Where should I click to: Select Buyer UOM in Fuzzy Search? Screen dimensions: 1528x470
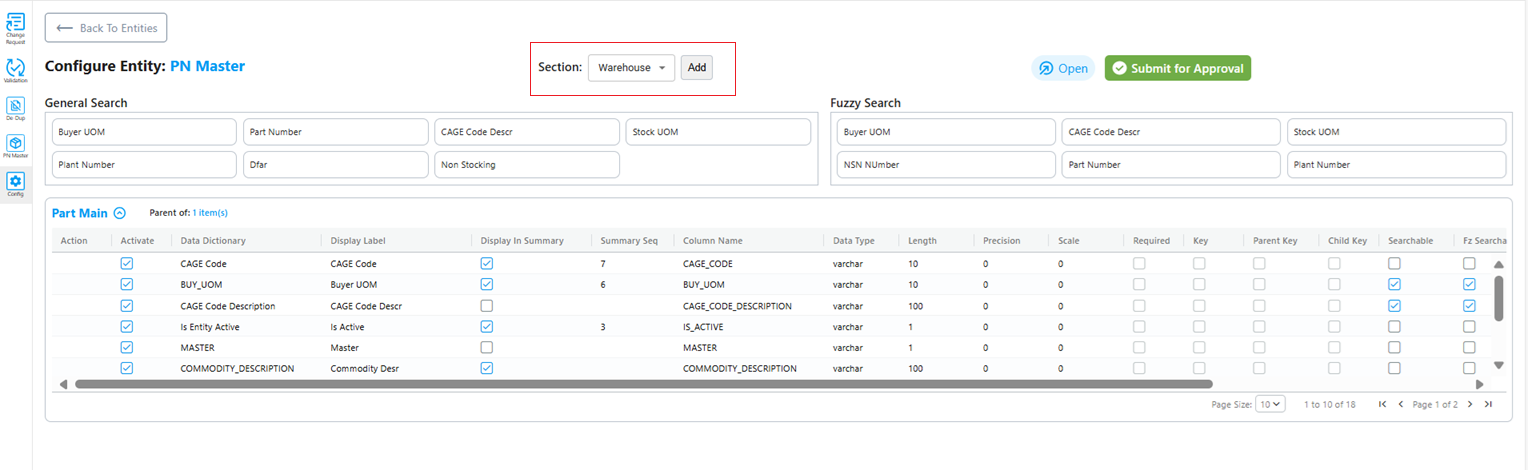point(946,132)
